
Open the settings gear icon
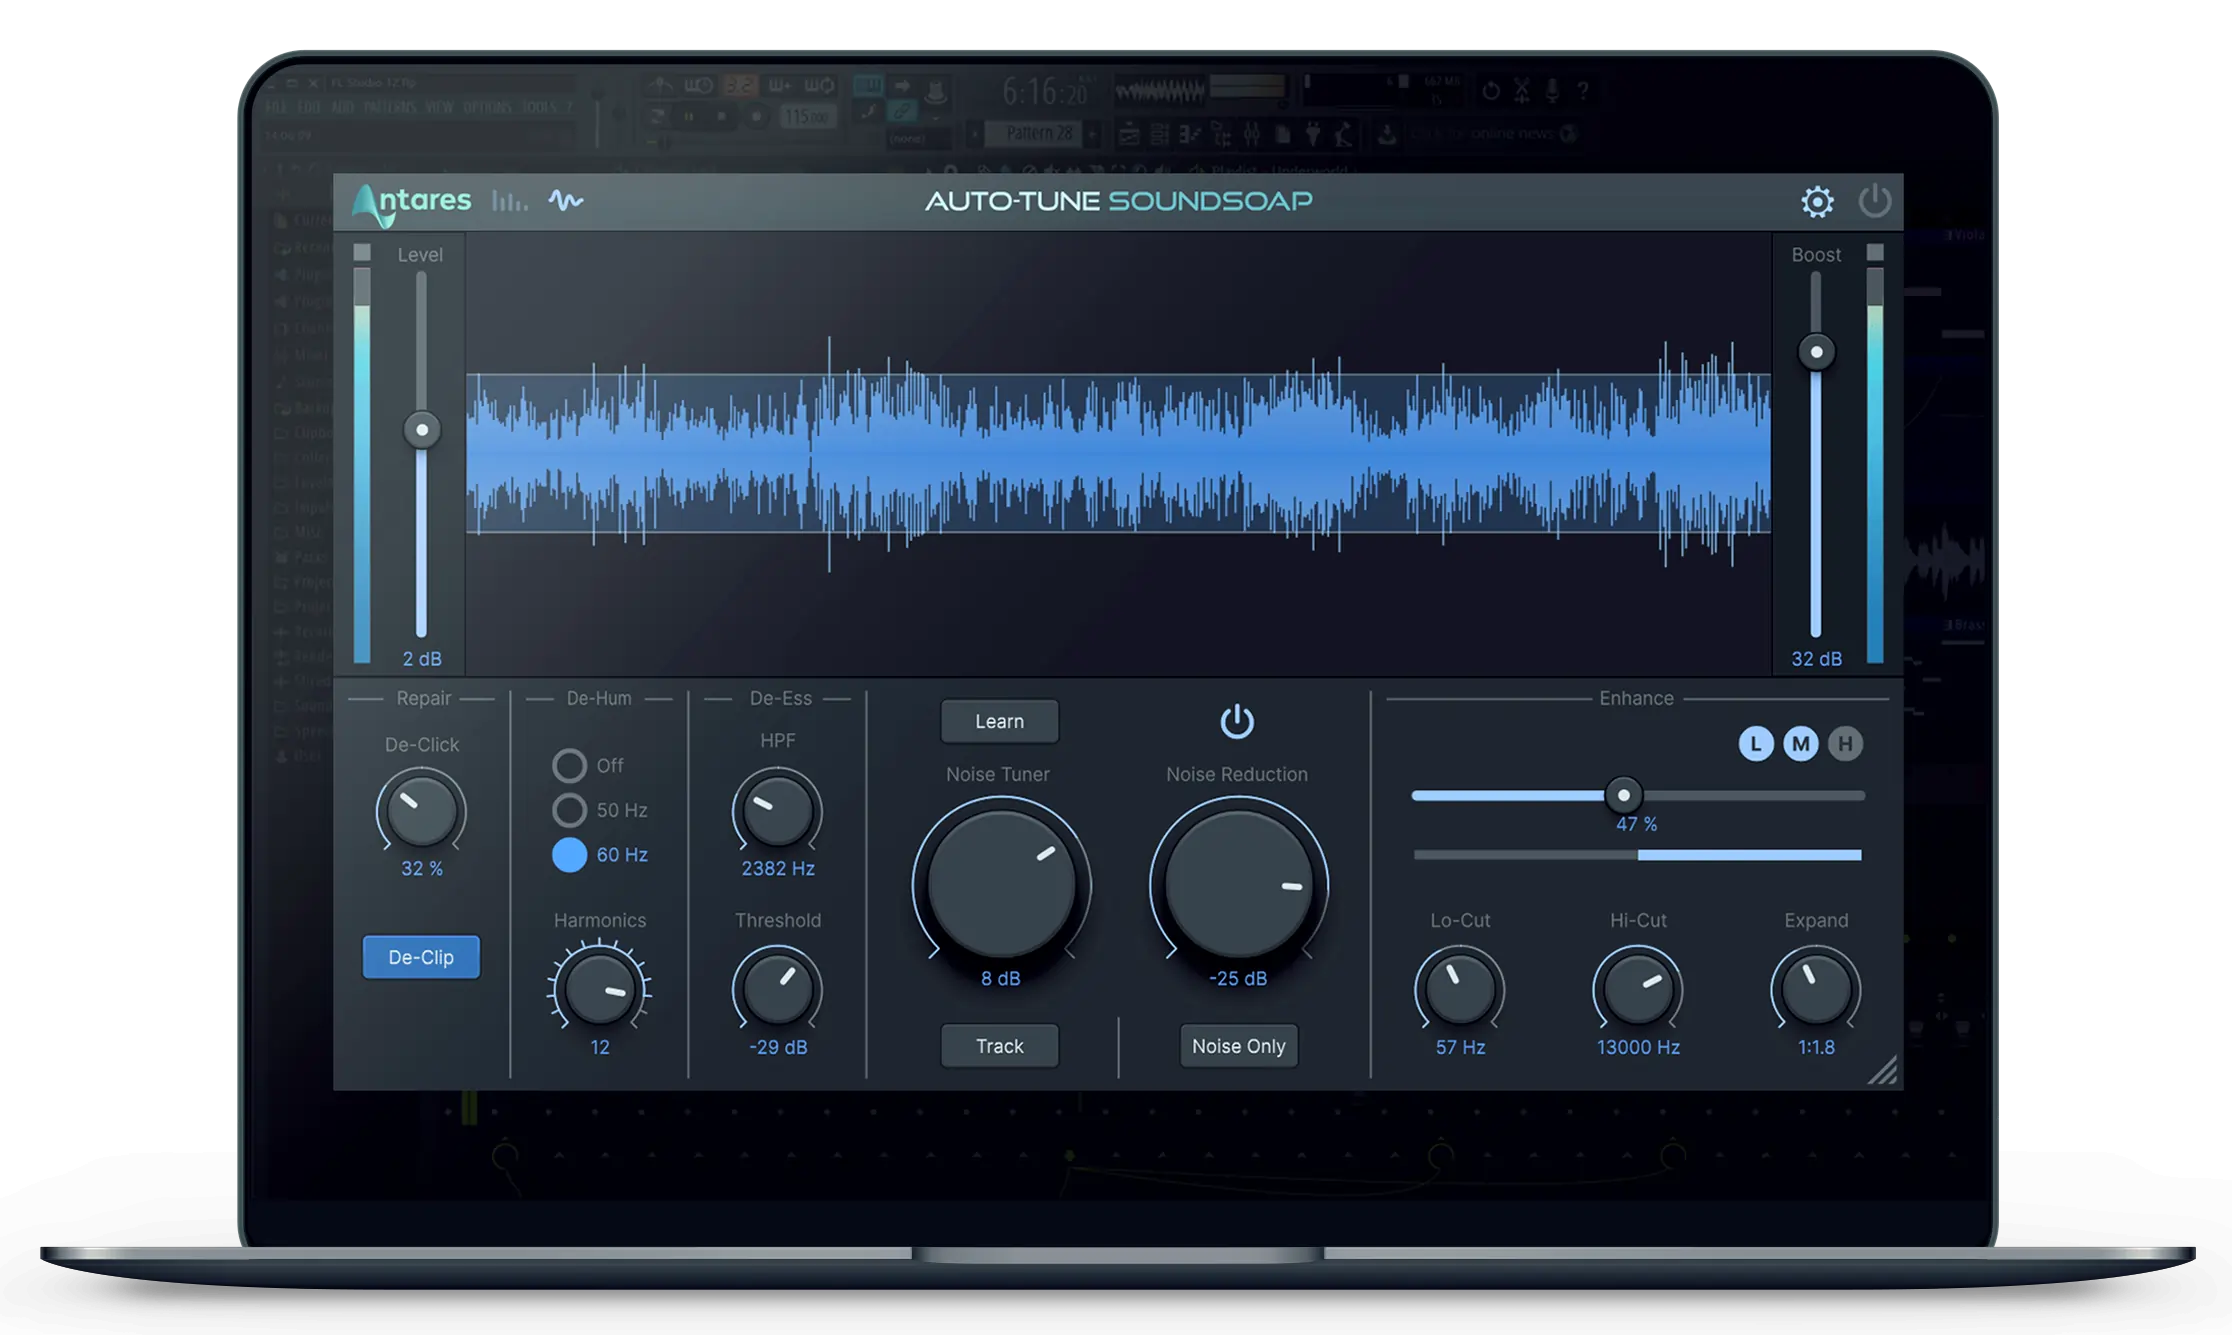tap(1817, 202)
